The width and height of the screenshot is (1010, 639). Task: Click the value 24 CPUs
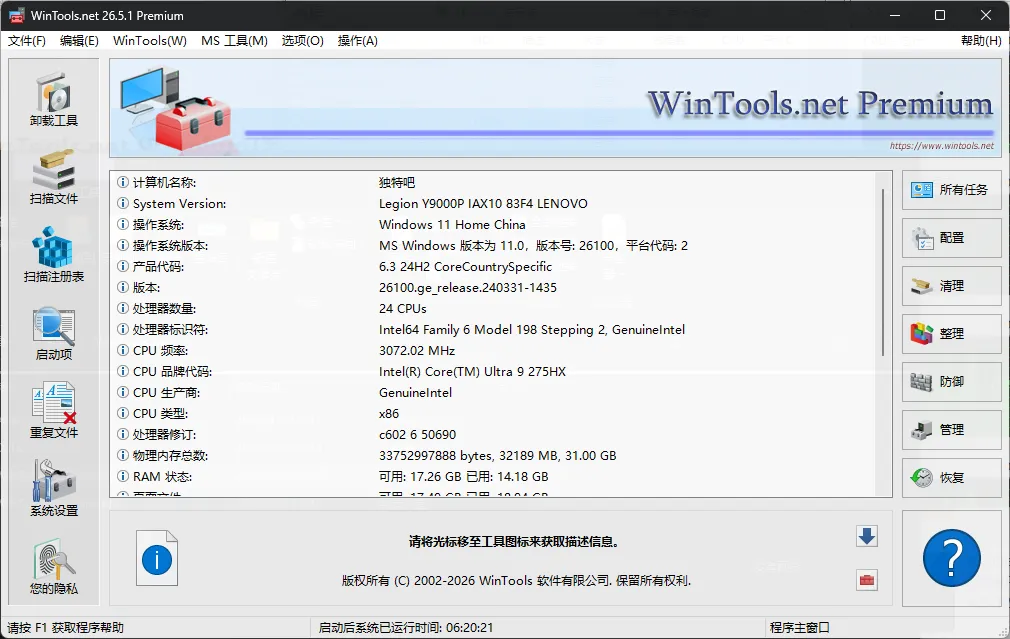pos(403,309)
